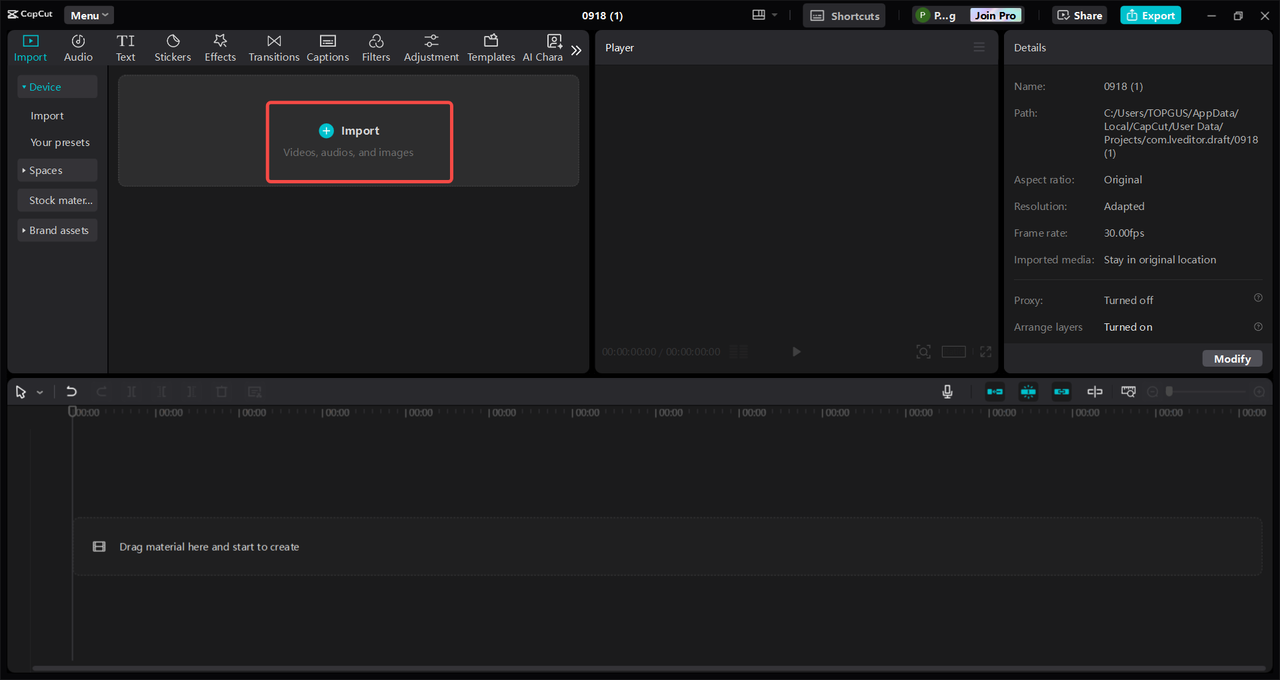
Task: Toggle main track magnet
Action: coord(995,392)
